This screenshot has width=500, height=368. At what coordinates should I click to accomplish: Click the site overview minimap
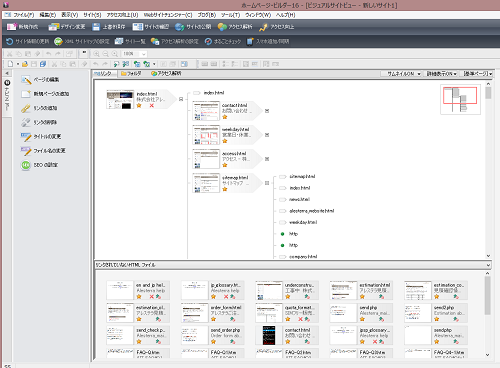click(460, 100)
